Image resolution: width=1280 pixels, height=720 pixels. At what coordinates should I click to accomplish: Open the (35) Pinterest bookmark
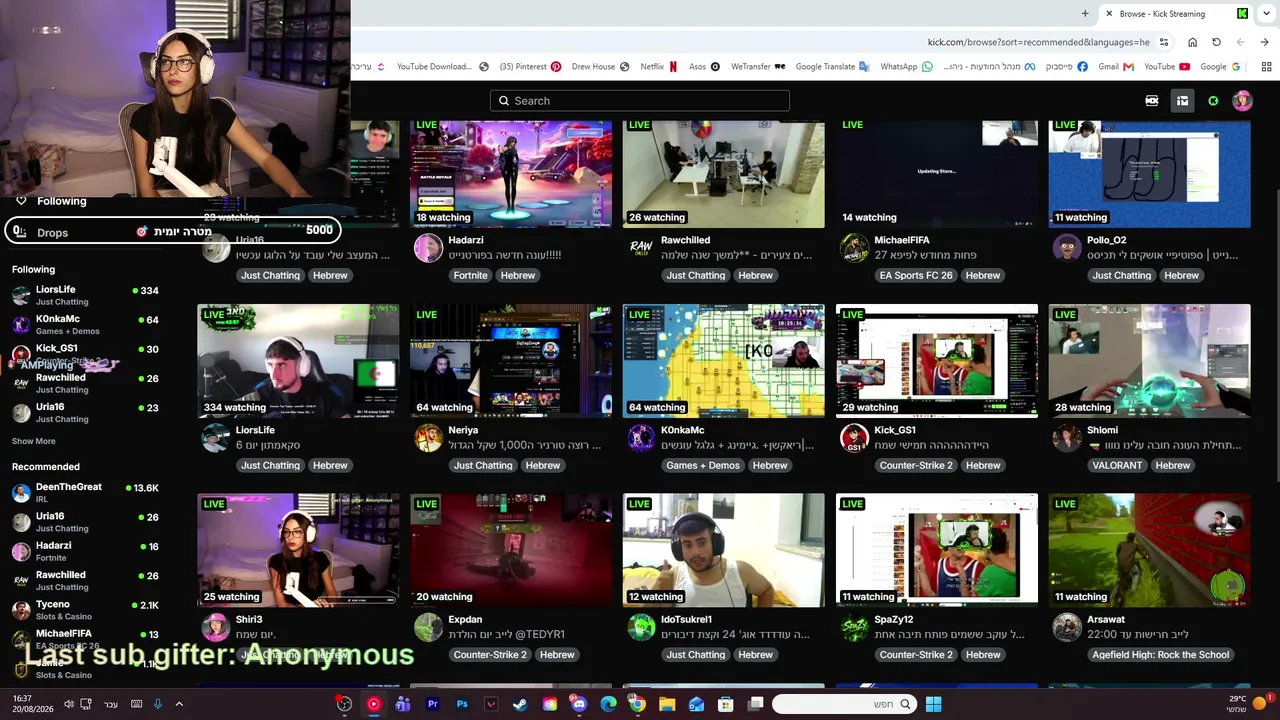(530, 67)
